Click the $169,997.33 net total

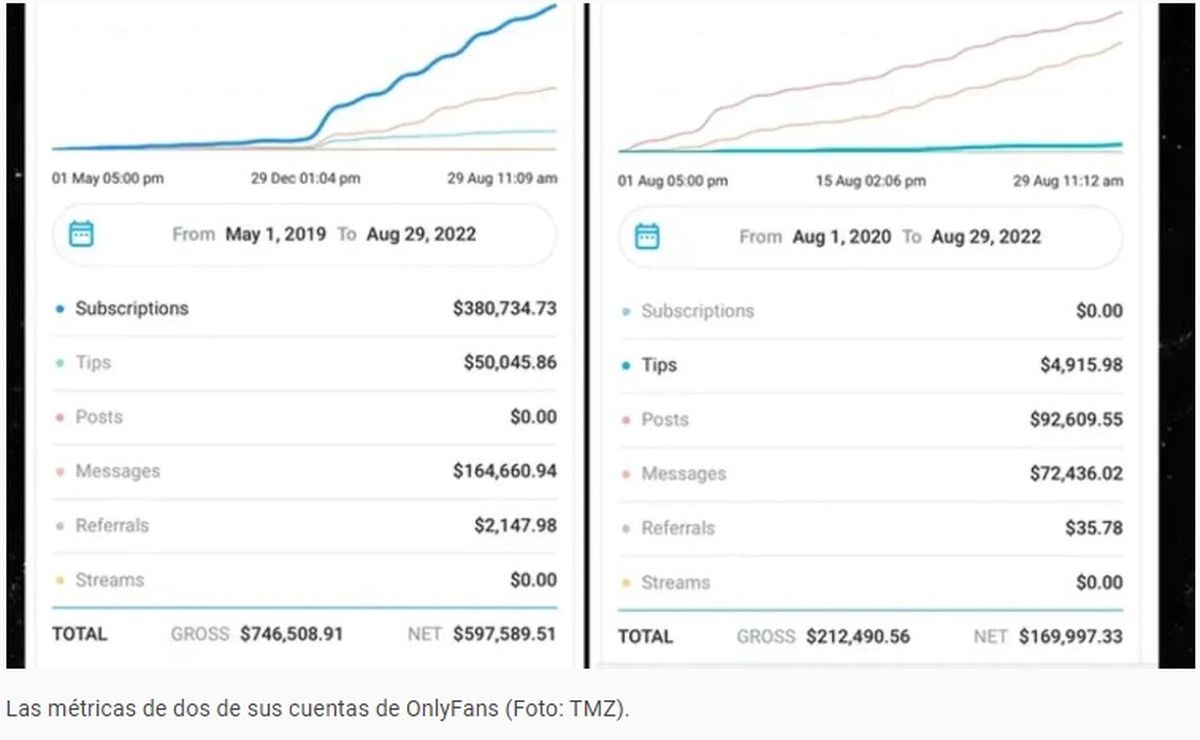coord(1071,636)
